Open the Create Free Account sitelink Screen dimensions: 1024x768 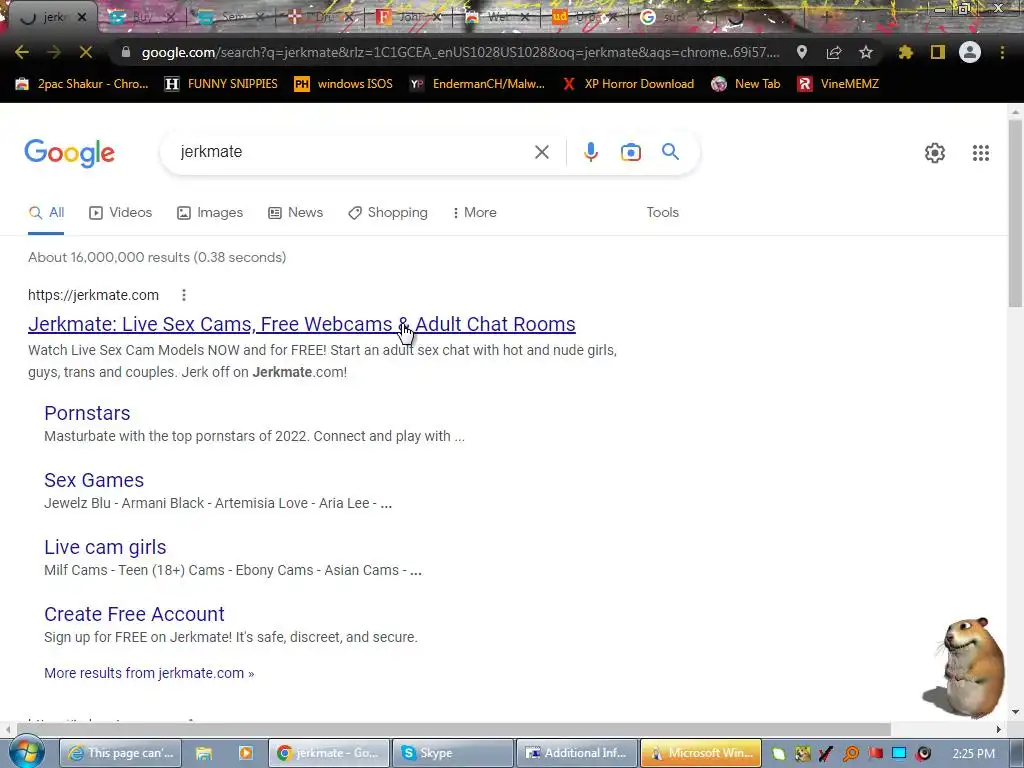[134, 614]
